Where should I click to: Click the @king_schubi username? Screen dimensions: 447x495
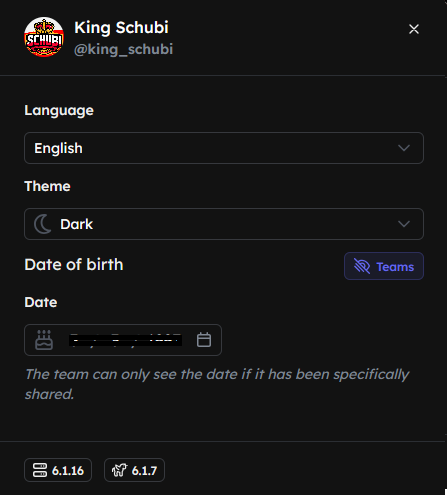click(123, 49)
